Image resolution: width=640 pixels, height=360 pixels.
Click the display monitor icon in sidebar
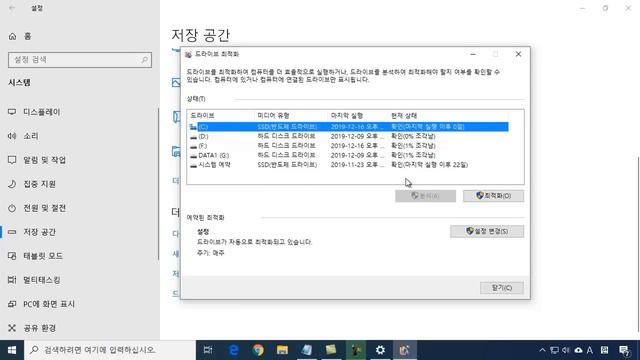[x=12, y=112]
